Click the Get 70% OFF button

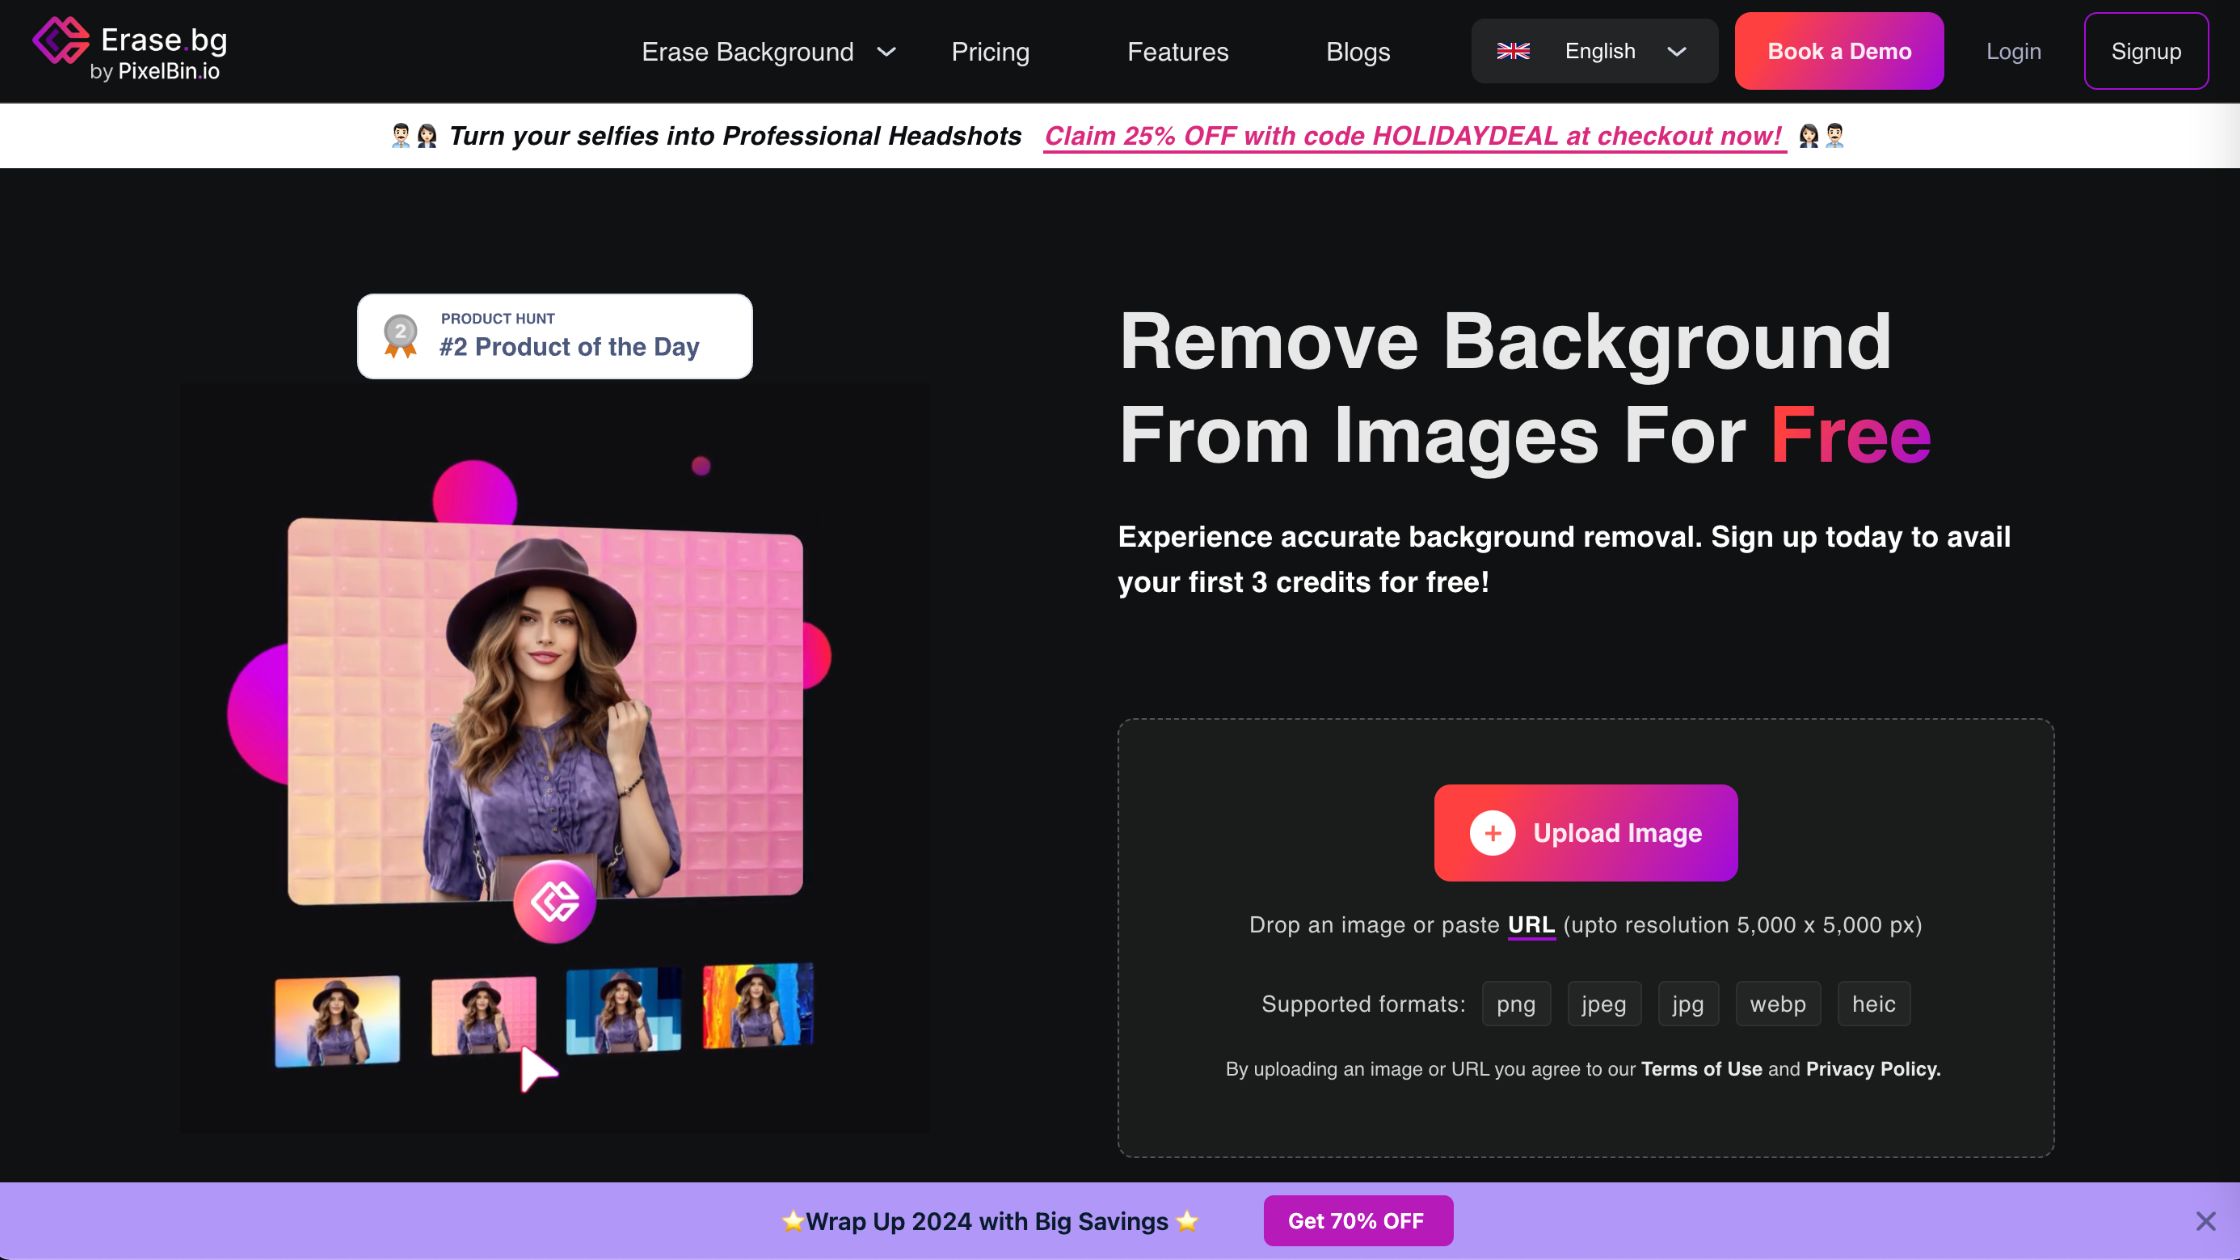tap(1355, 1220)
